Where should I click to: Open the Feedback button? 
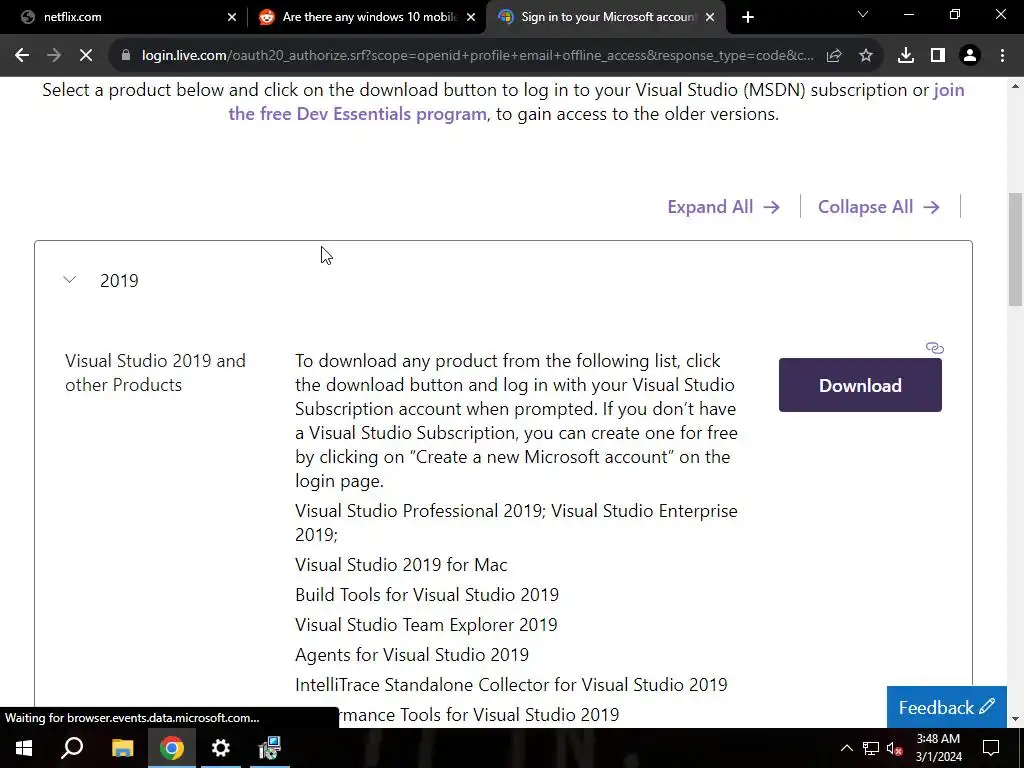946,707
